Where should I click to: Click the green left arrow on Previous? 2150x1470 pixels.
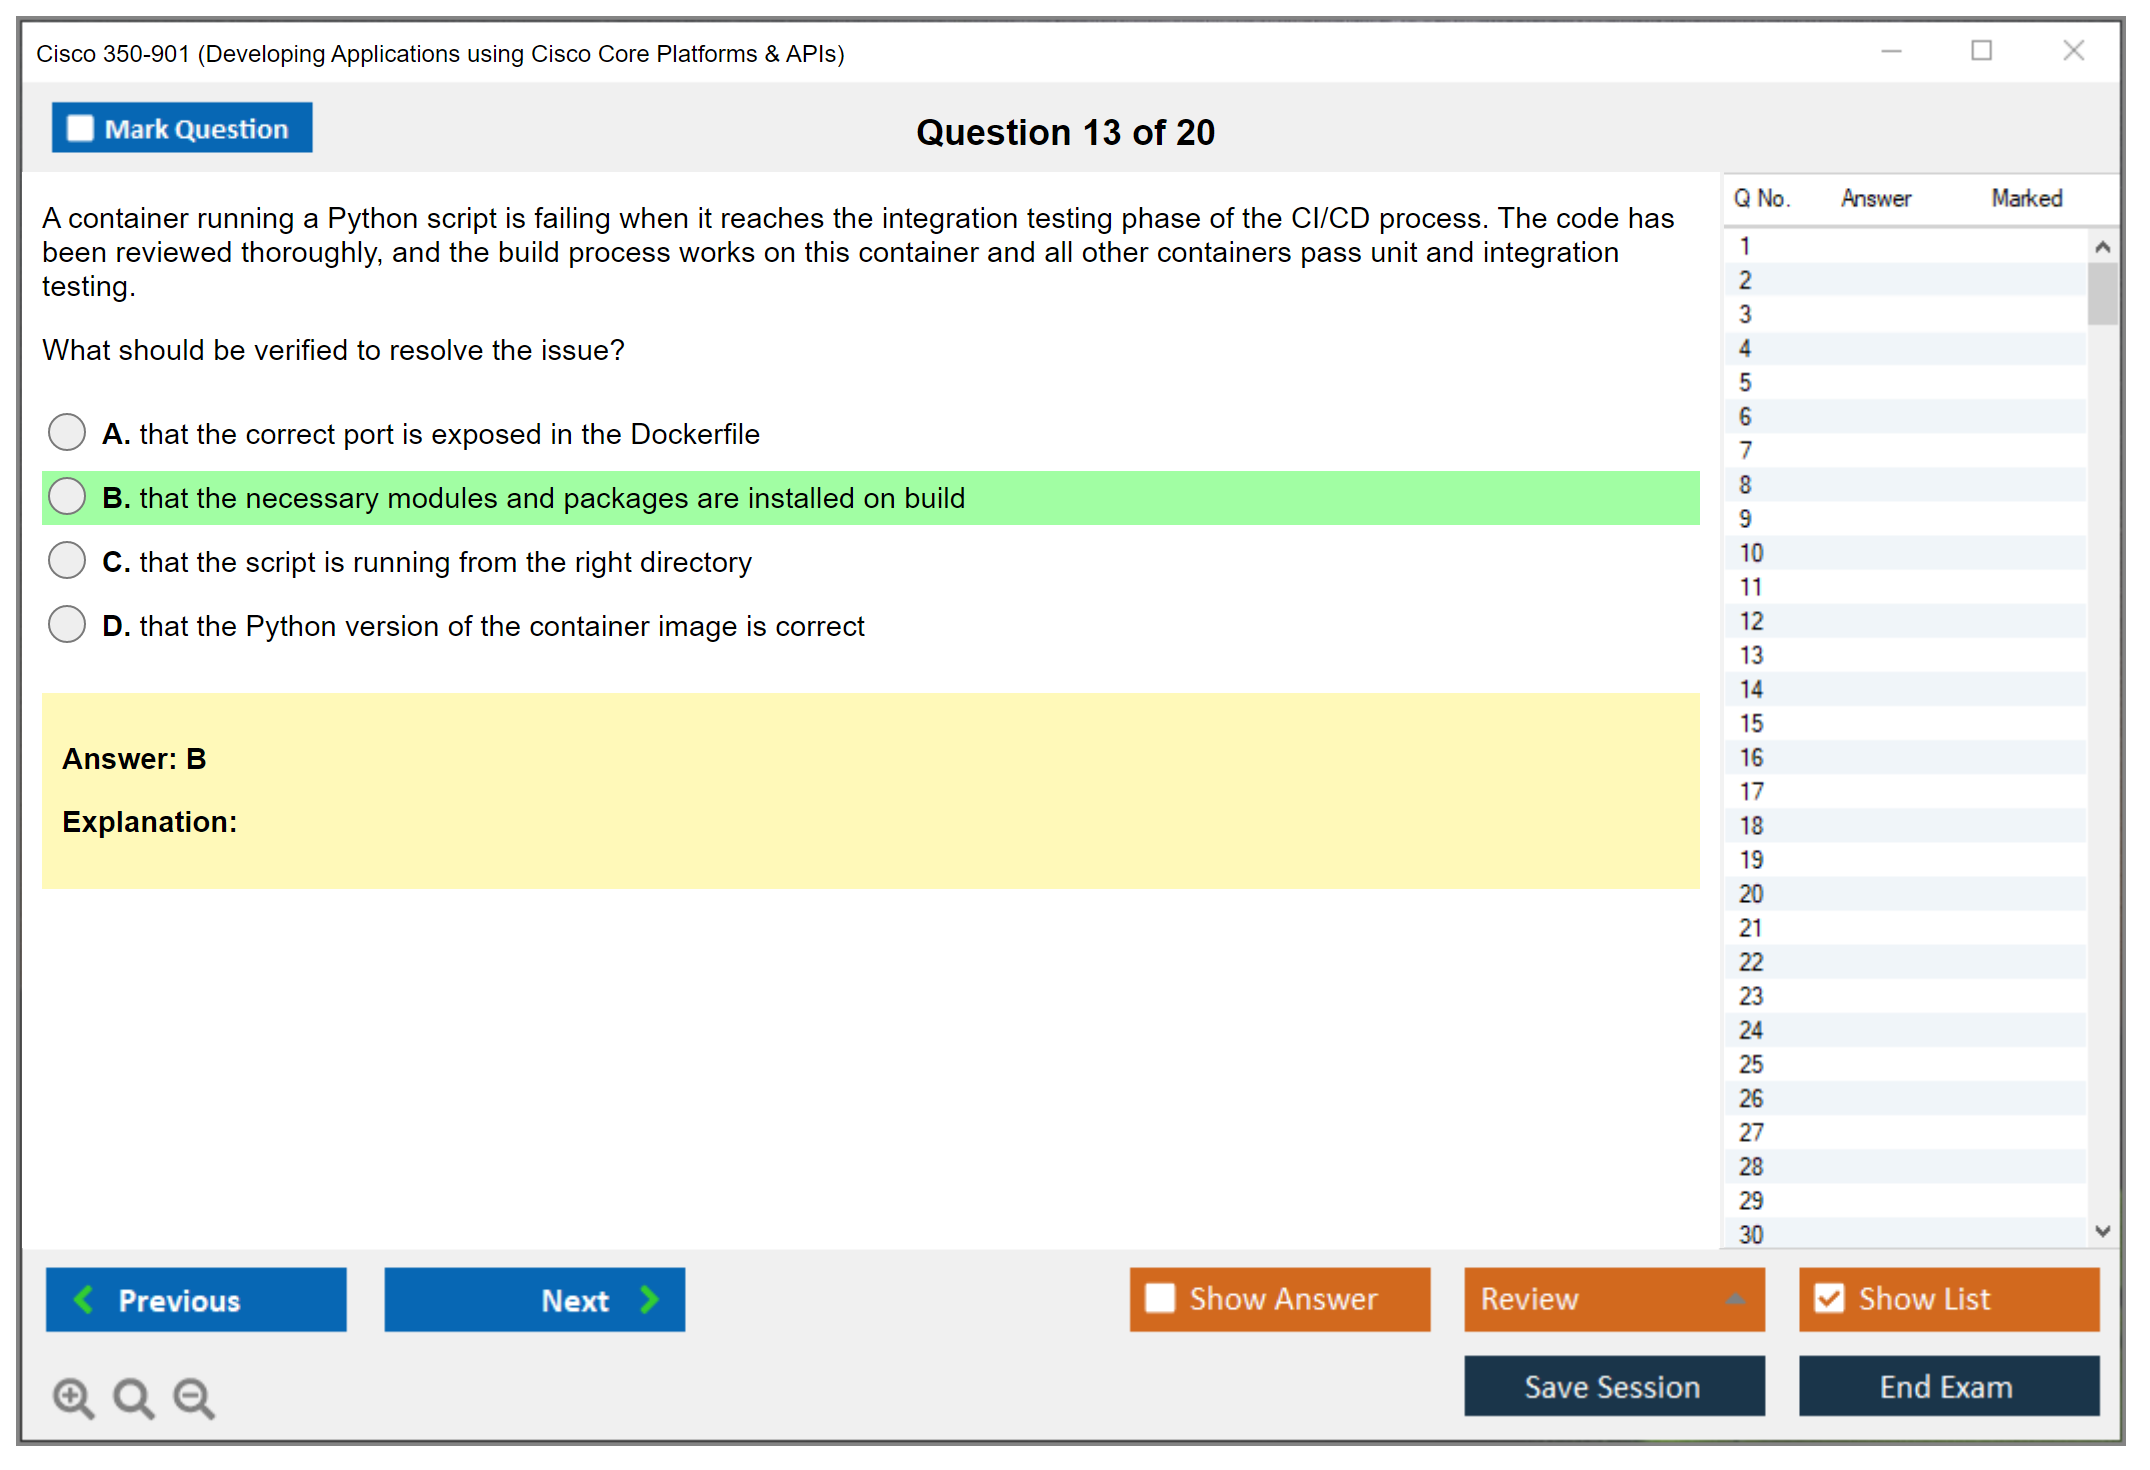point(84,1299)
